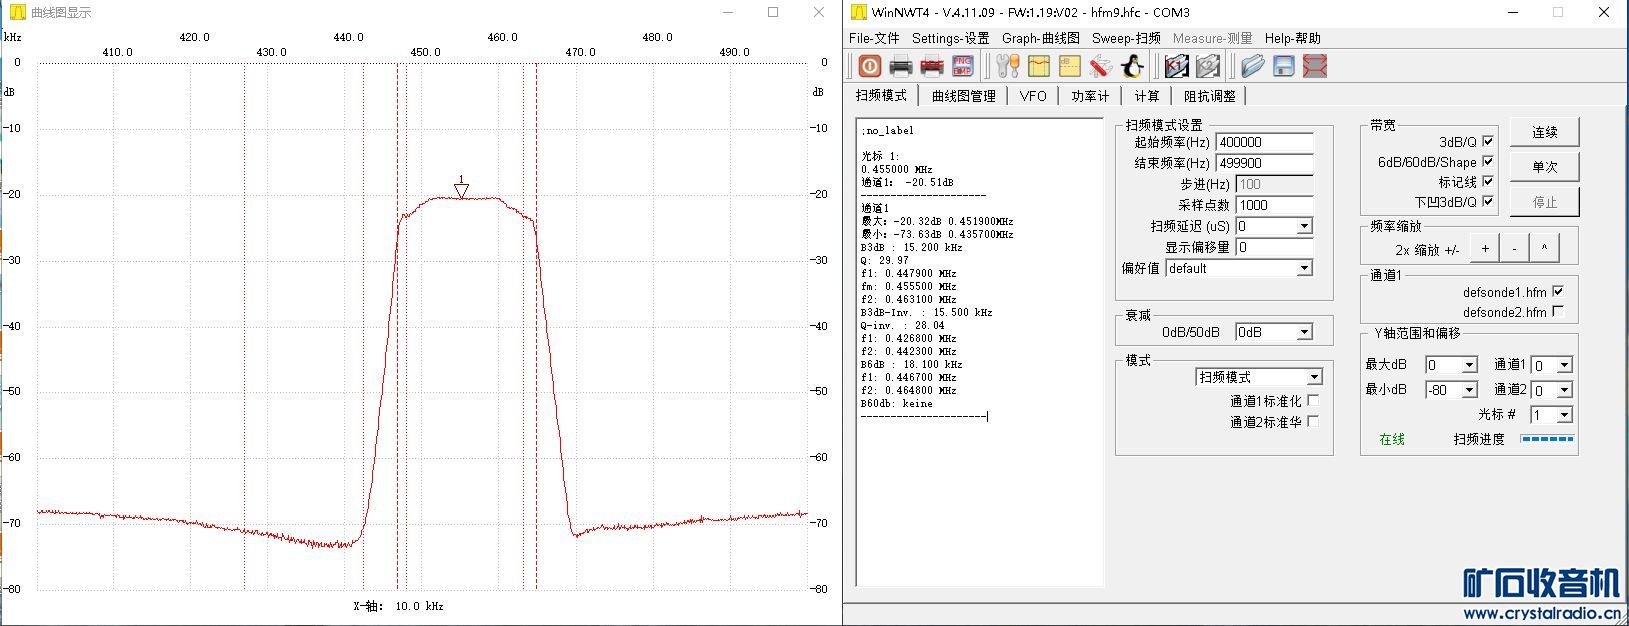This screenshot has width=1629, height=626.
Task: Switch to the 阻抗调整 tab
Action: click(x=1210, y=96)
